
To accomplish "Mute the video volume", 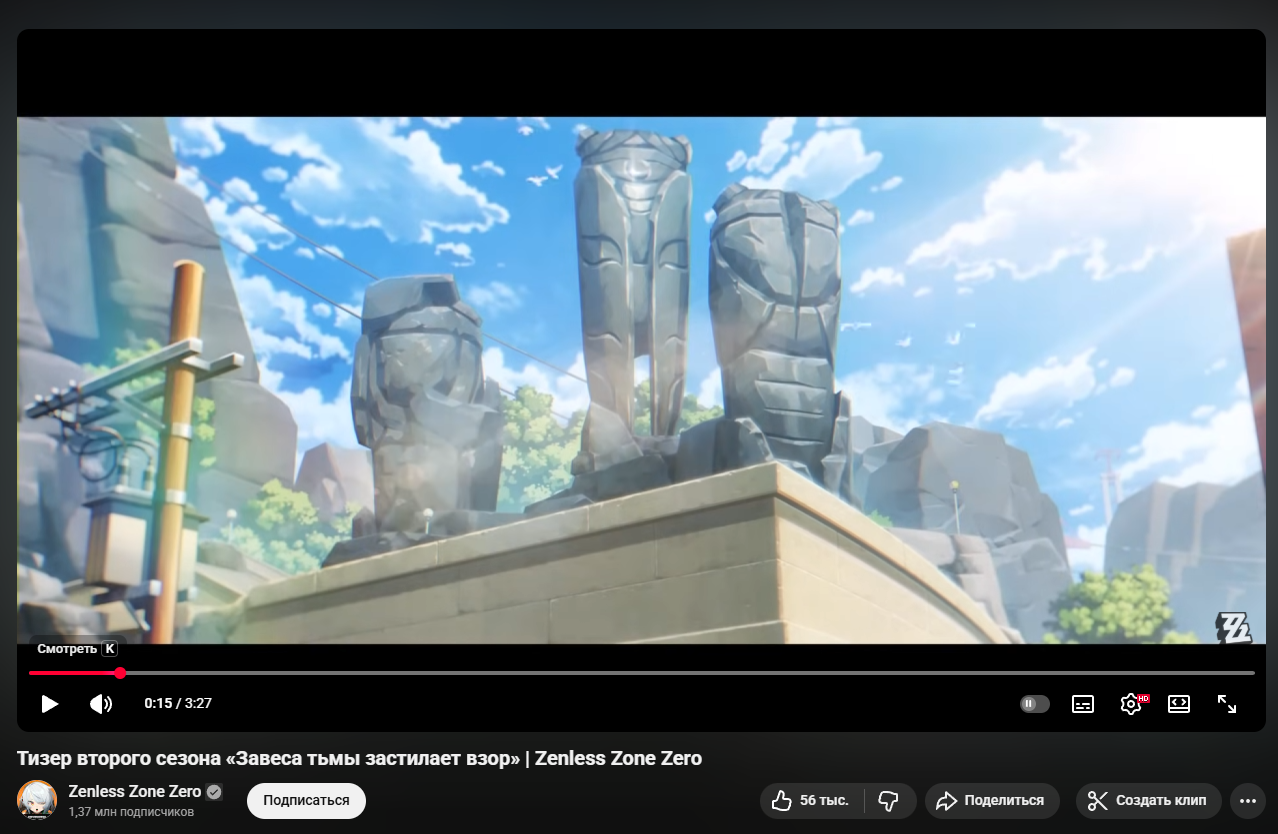I will tap(101, 703).
